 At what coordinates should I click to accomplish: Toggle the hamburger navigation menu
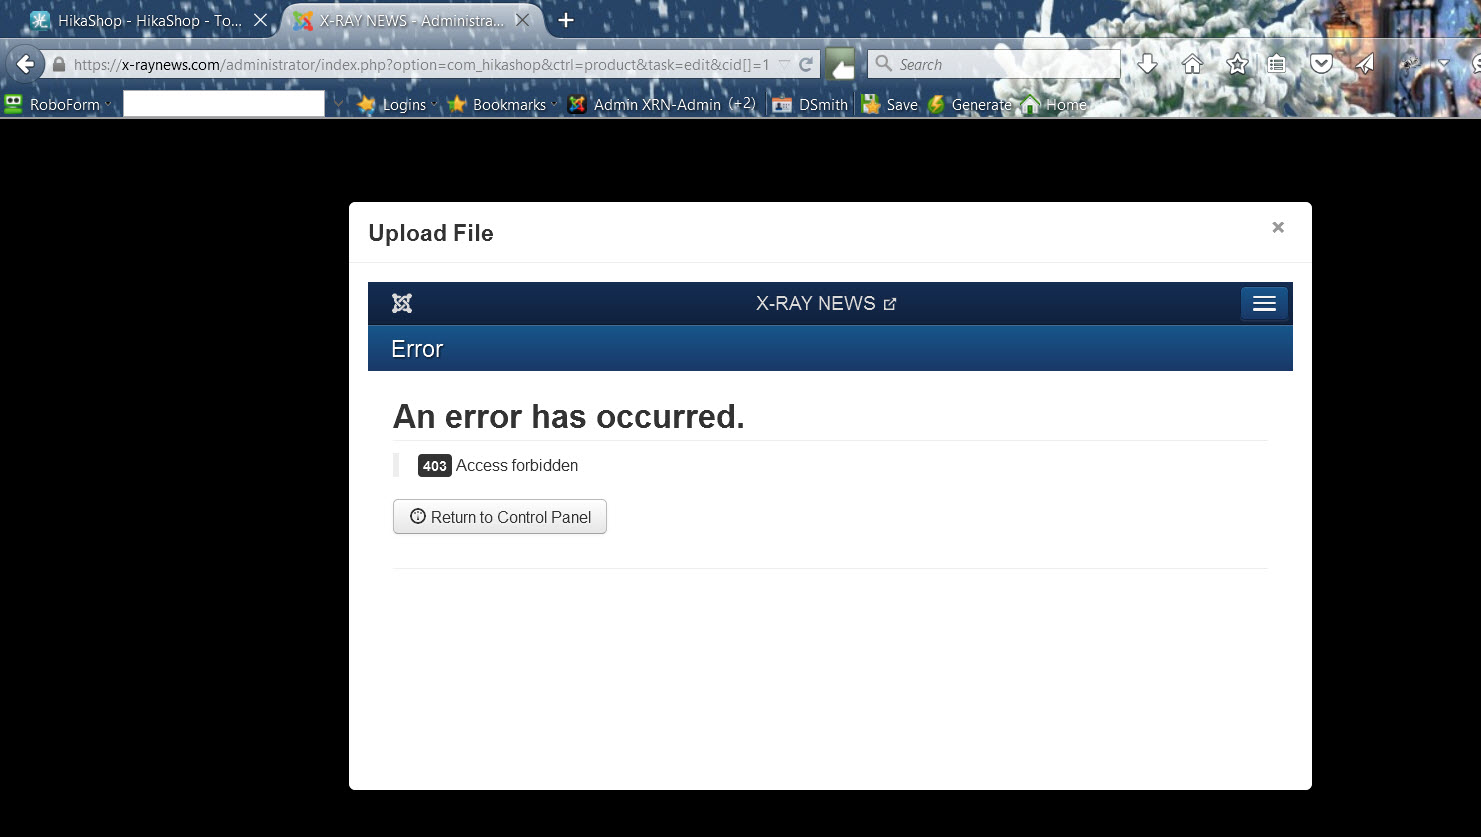[1264, 304]
